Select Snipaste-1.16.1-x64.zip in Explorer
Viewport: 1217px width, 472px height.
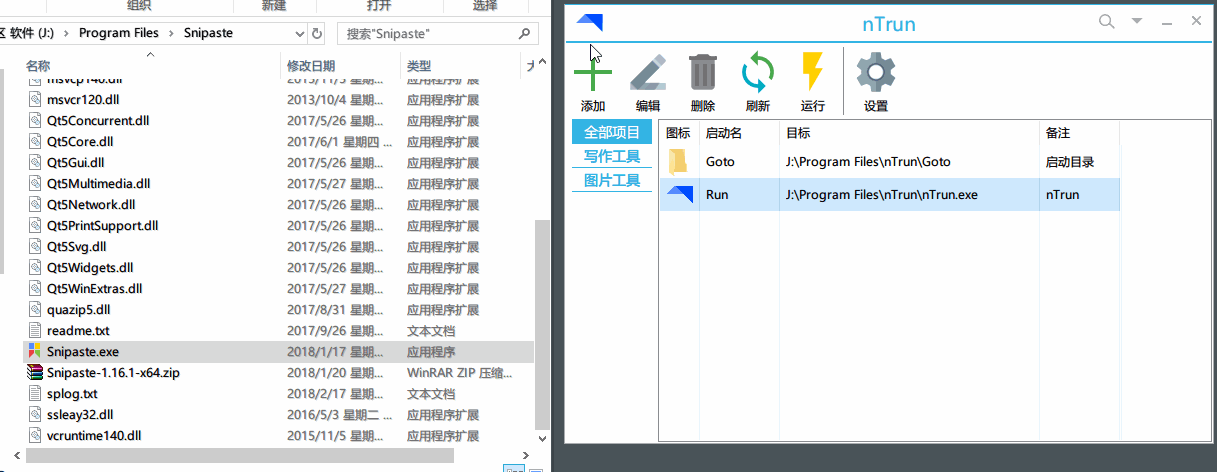pyautogui.click(x=113, y=373)
